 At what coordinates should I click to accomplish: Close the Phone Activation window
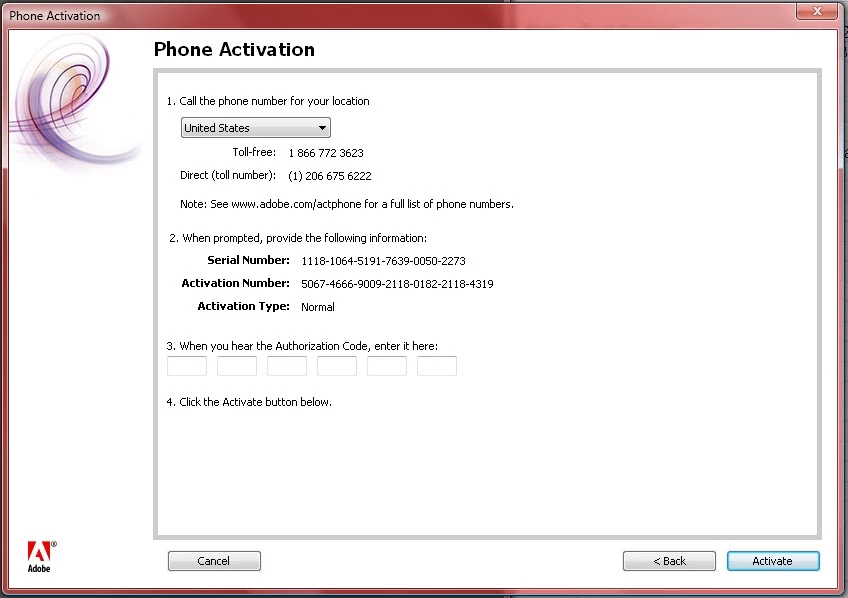817,11
